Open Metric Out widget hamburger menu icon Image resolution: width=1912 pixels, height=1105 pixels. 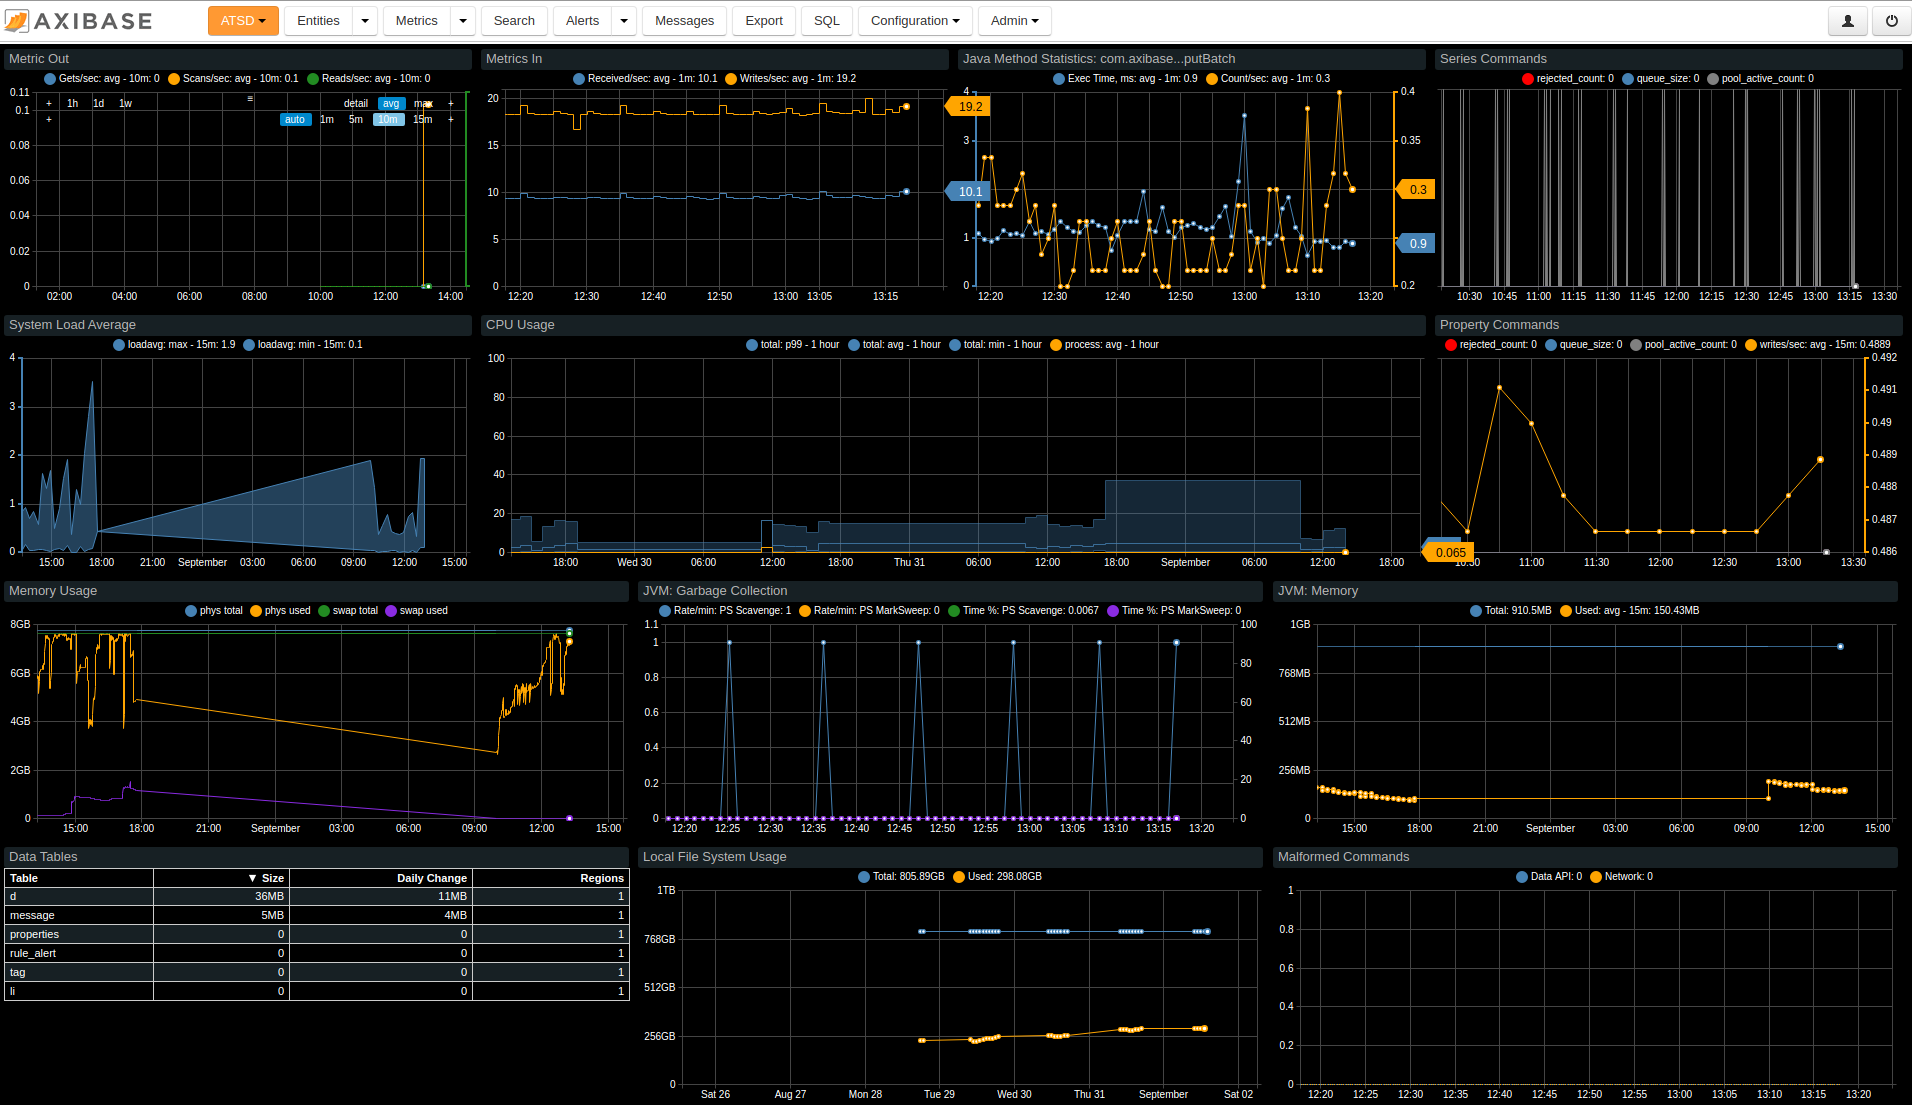tap(250, 98)
